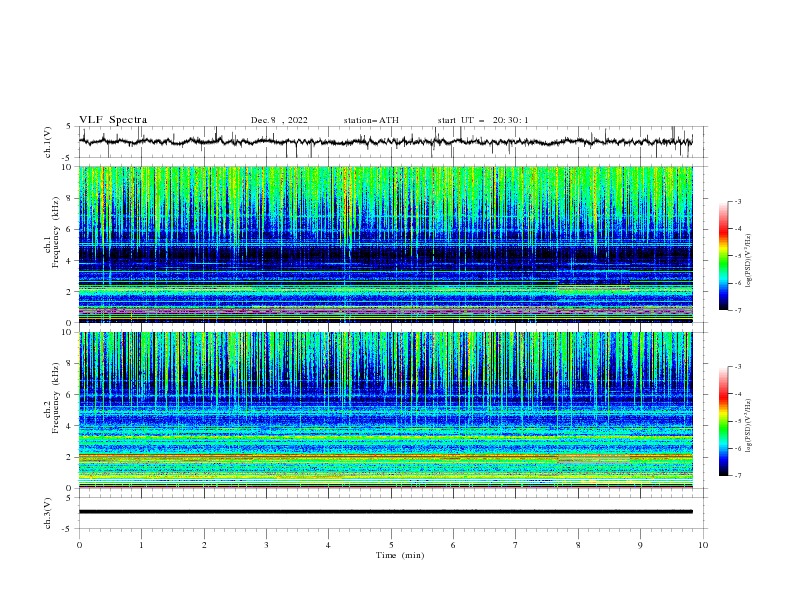Click the ch.1 colorbar "log(PSD)(V²/Hz)" label
This screenshot has height=612, width=792.
point(749,261)
